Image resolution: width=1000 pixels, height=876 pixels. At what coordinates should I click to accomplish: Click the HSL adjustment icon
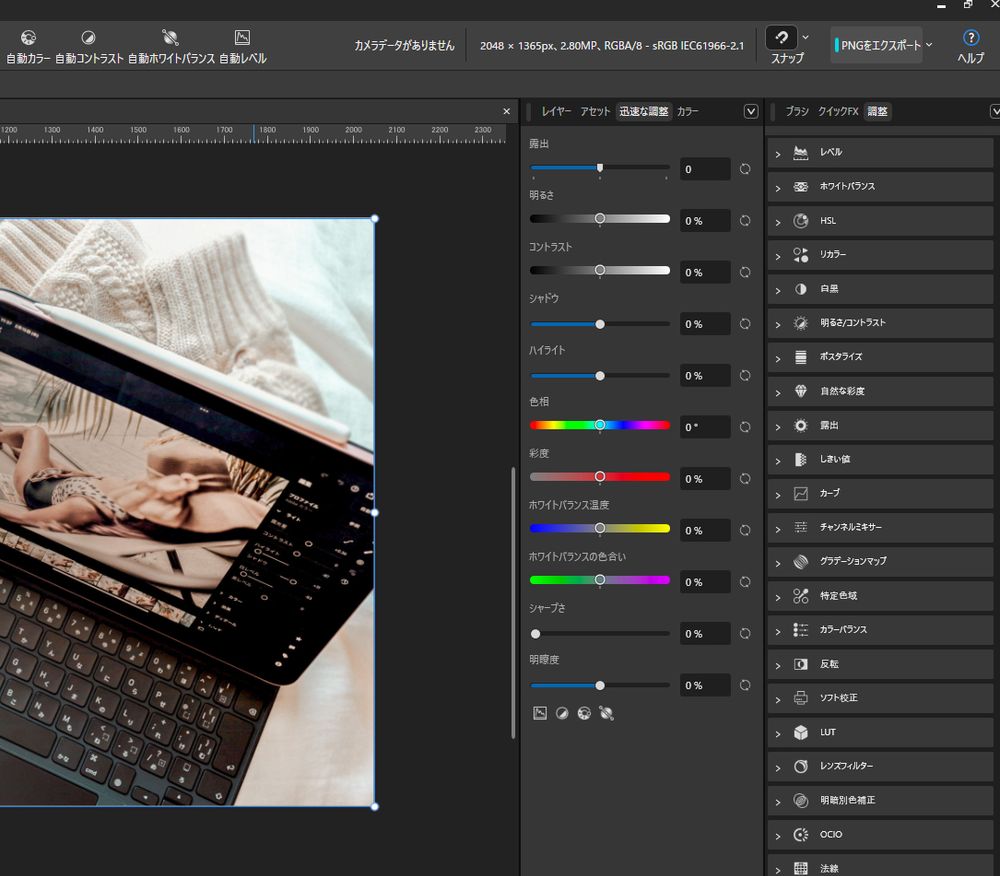(x=800, y=221)
